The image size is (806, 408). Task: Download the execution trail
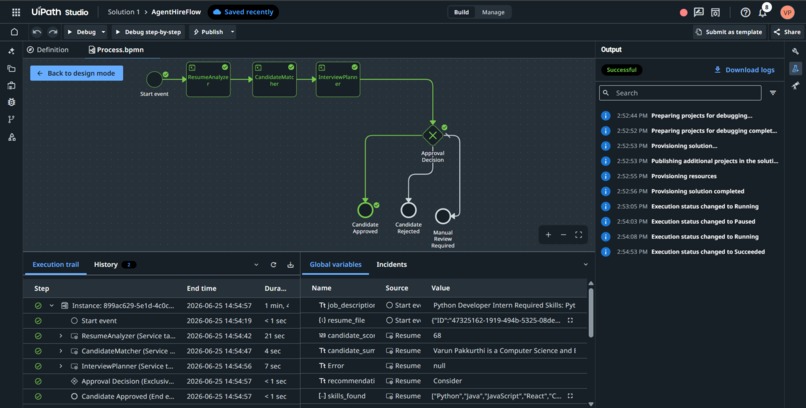coord(290,265)
